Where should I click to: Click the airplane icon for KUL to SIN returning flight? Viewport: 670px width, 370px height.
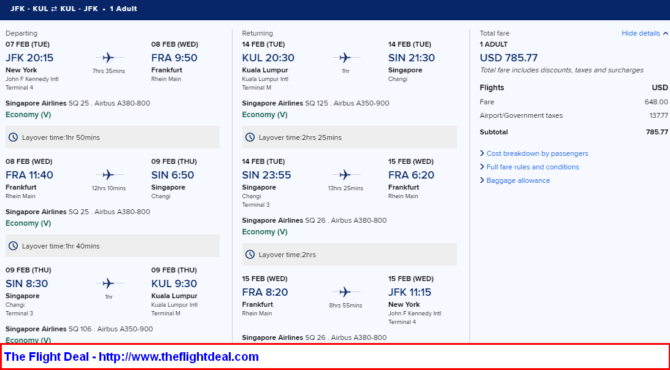point(345,57)
